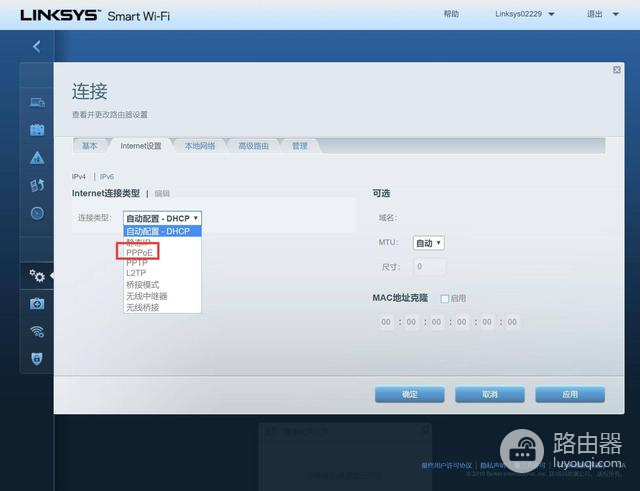Choose 自动配置 - DHCP option in list
The image size is (640, 491).
(x=162, y=231)
